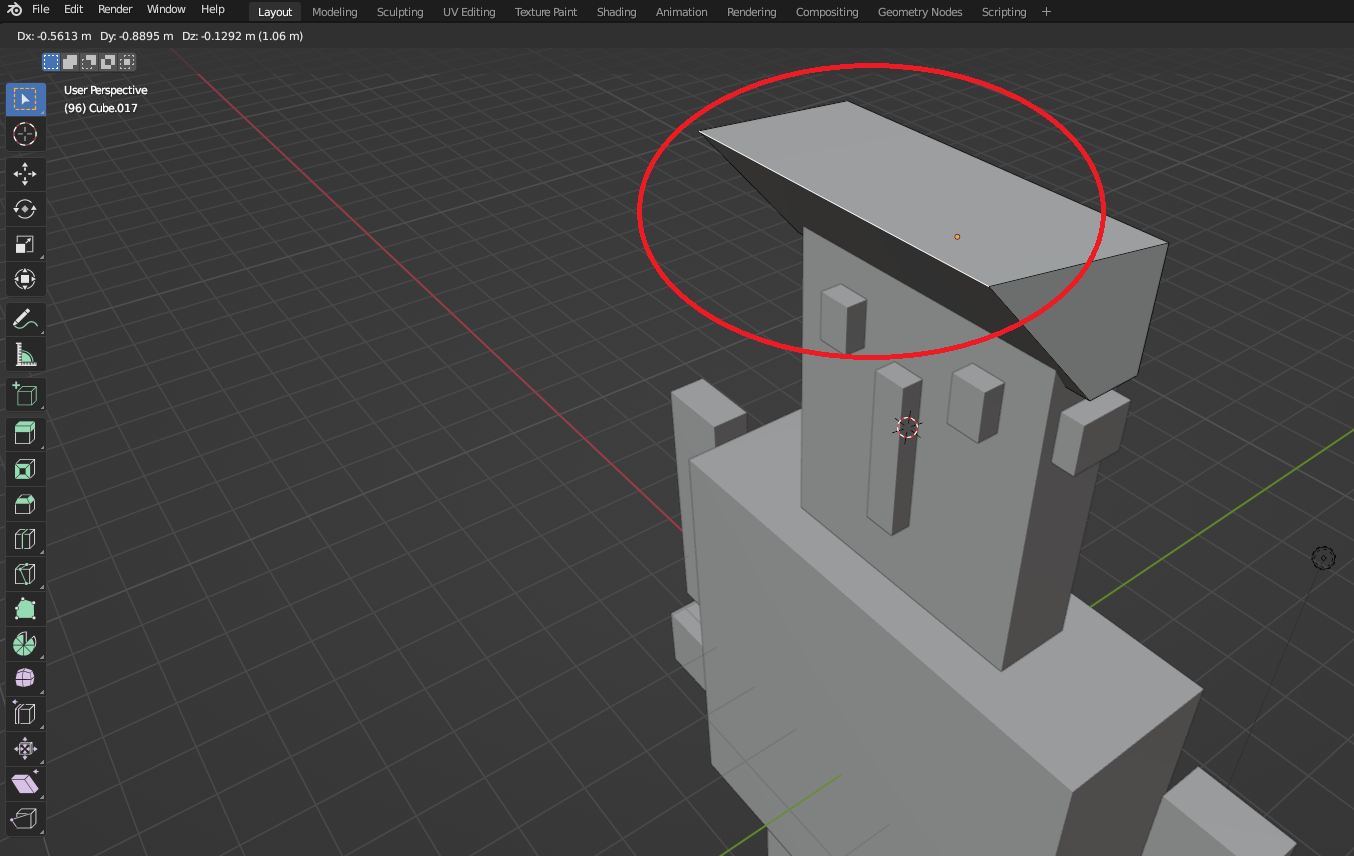The height and width of the screenshot is (856, 1354).
Task: Activate the Rotate tool
Action: pos(26,209)
